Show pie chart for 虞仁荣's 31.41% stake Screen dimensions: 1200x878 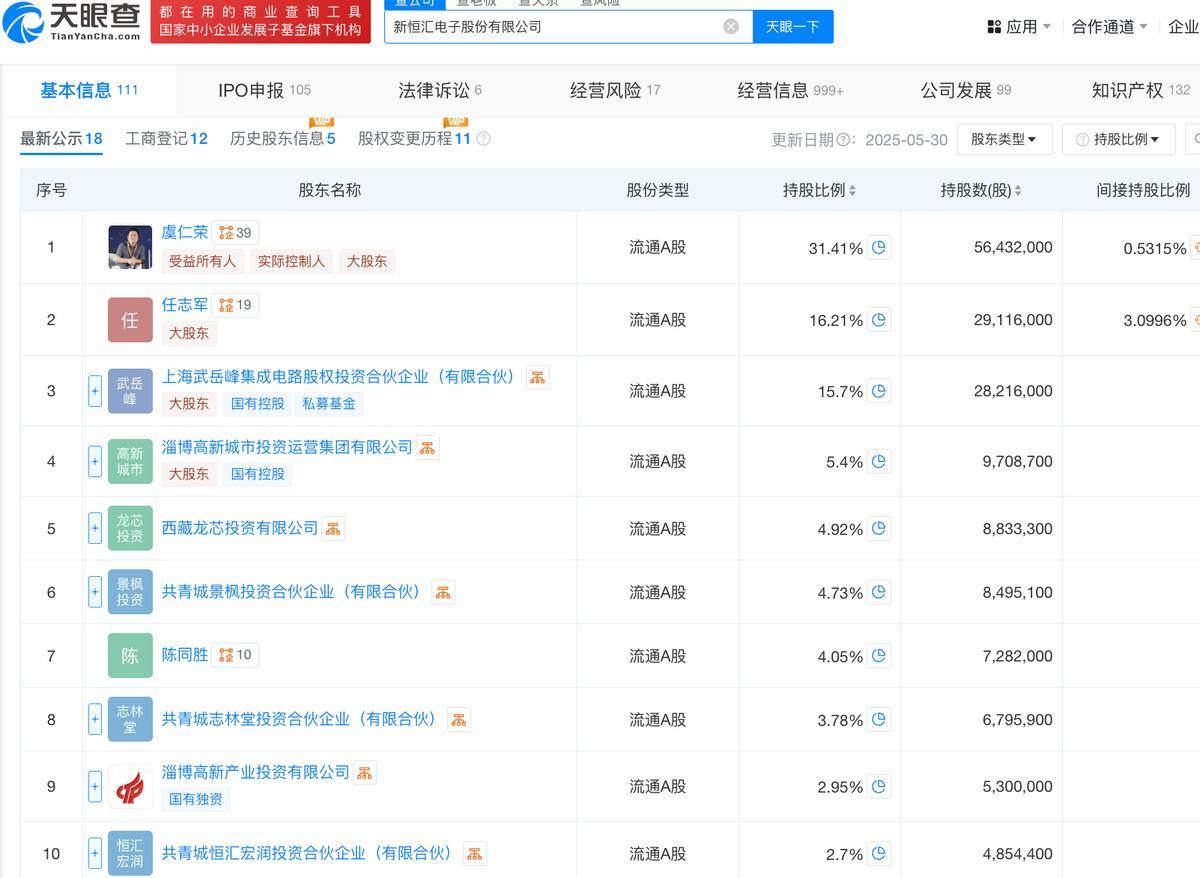coord(879,248)
